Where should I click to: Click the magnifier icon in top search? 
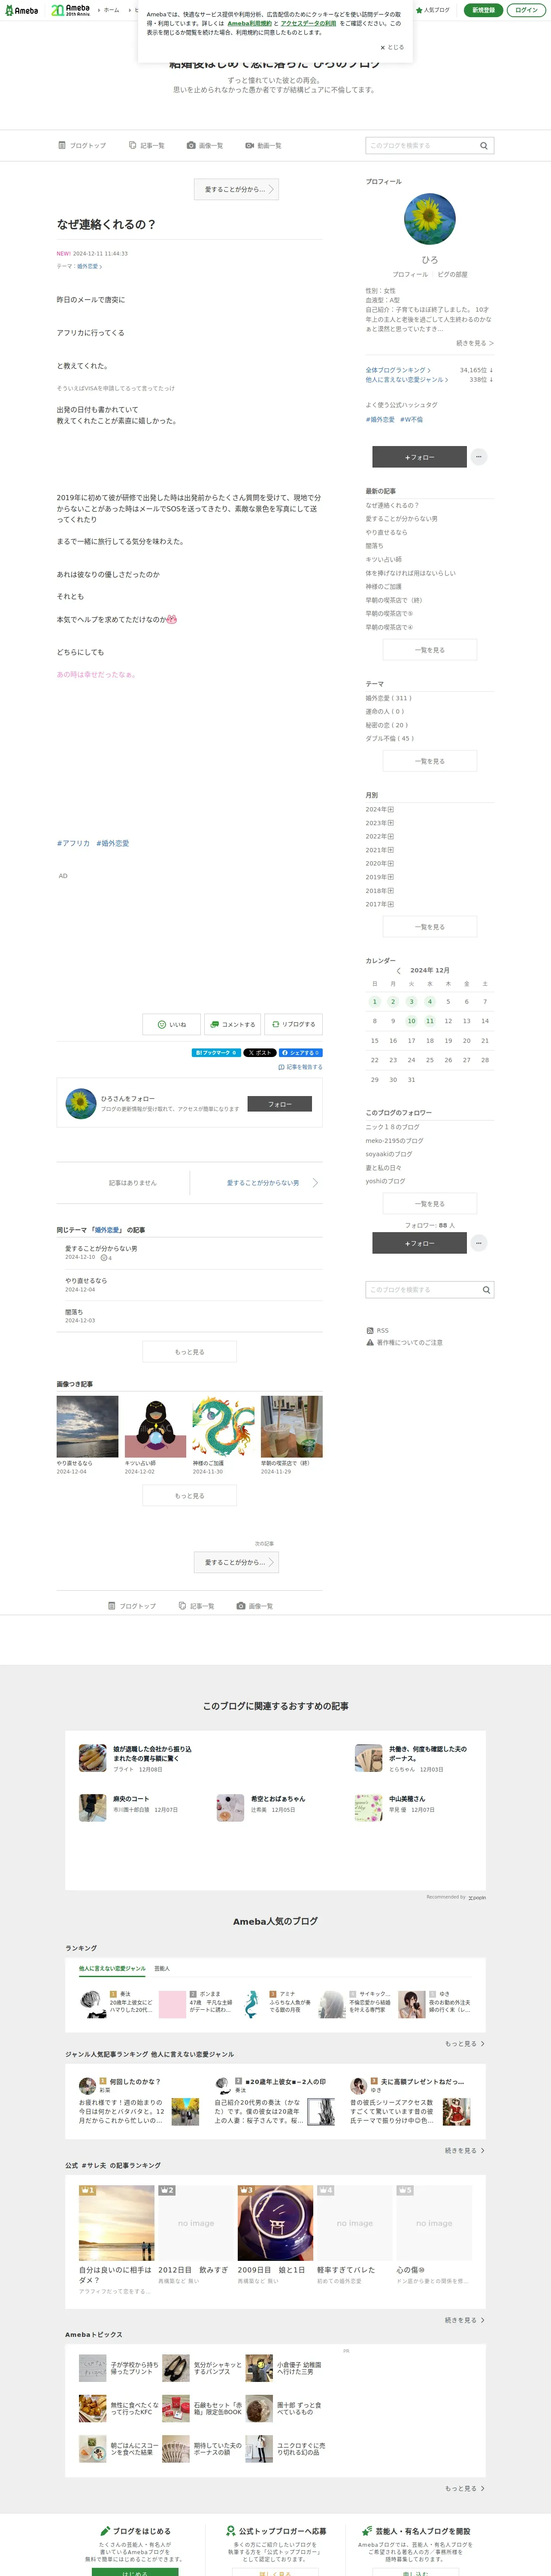click(484, 146)
